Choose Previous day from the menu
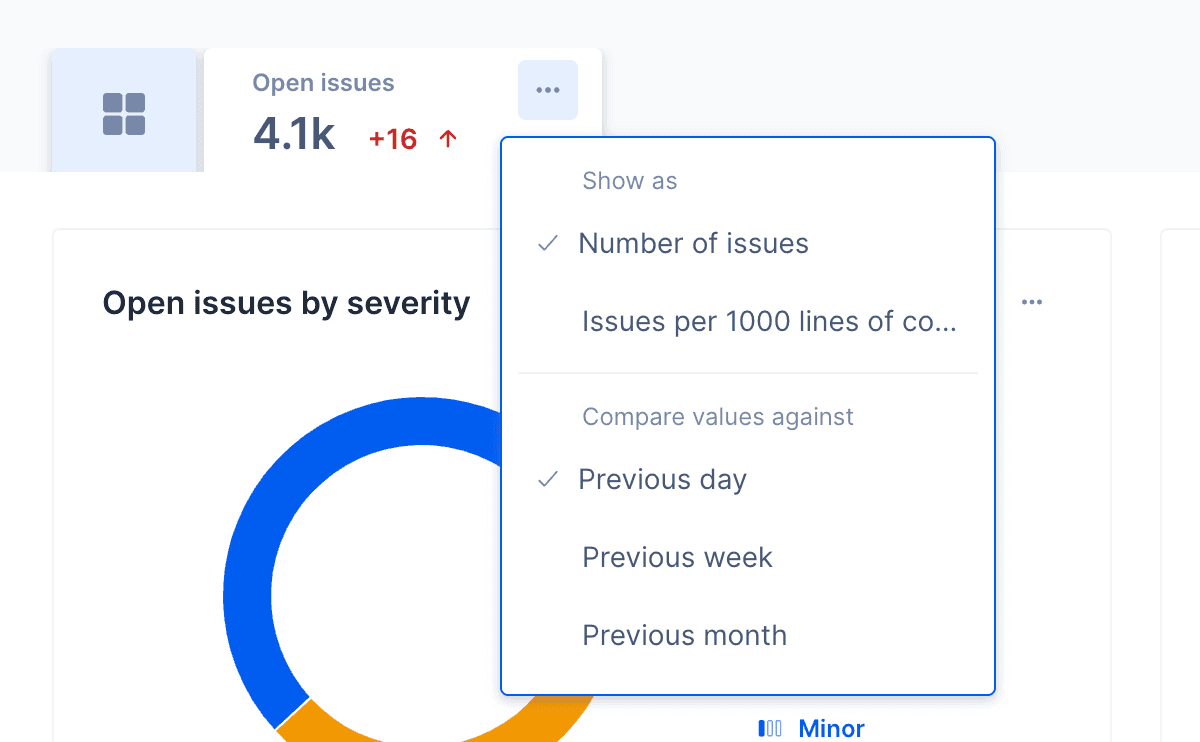 pyautogui.click(x=661, y=479)
